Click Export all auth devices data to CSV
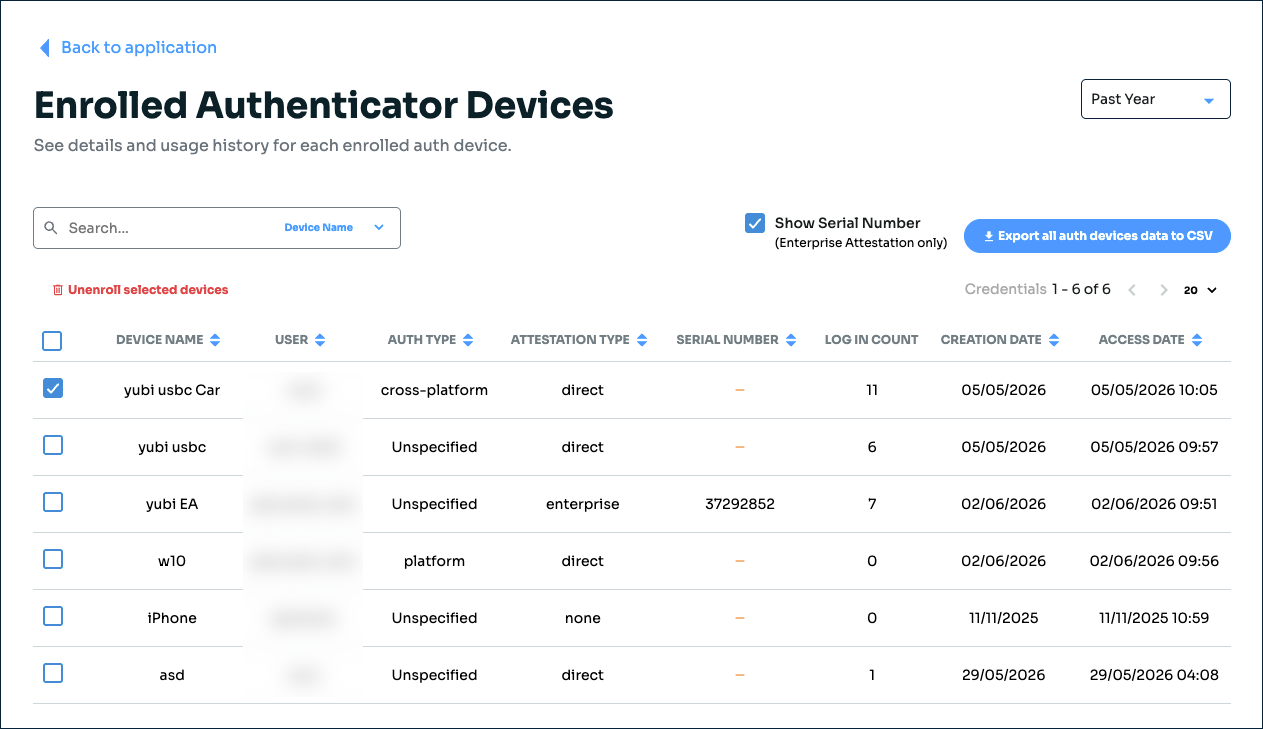Screen dimensions: 1263x729 1097,236
